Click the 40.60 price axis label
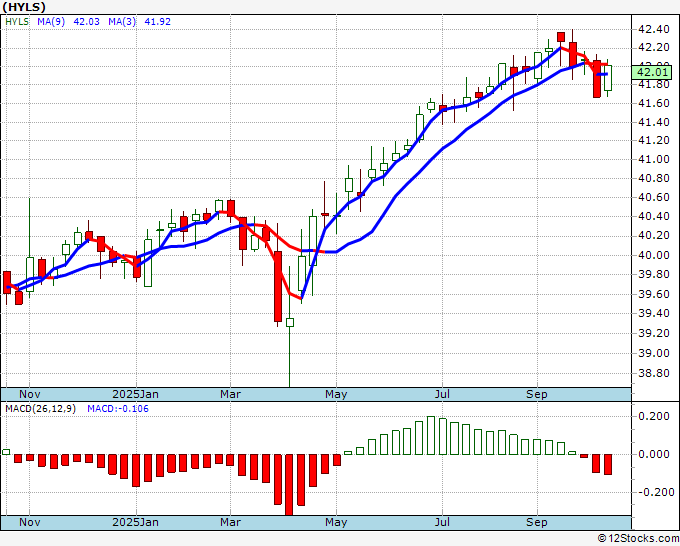Viewport: 680px width, 546px height. (x=654, y=197)
